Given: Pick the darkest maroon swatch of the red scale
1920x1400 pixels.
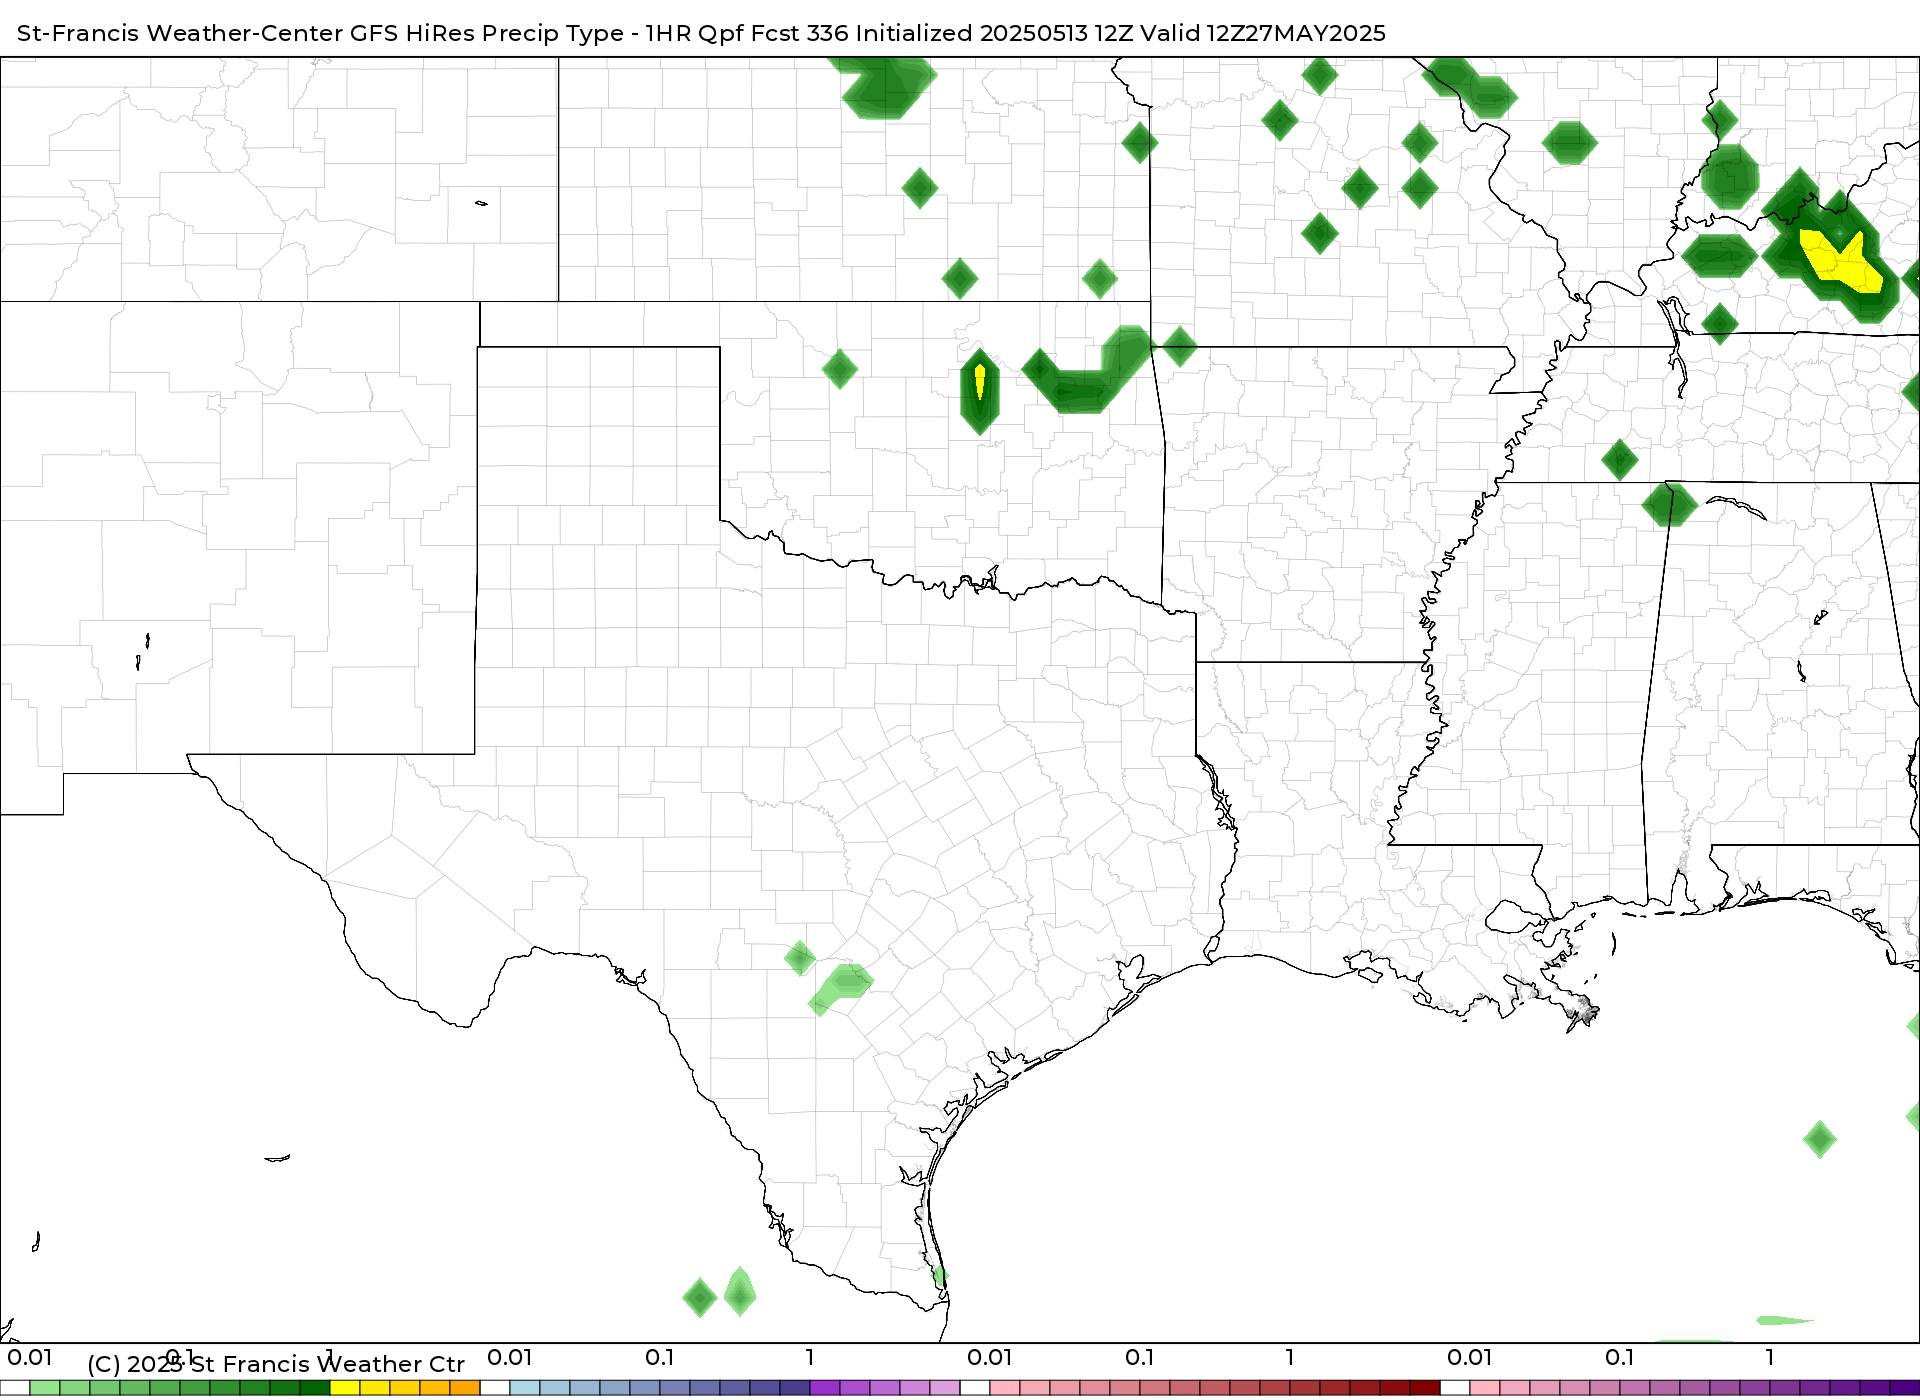Looking at the screenshot, I should point(1425,1388).
